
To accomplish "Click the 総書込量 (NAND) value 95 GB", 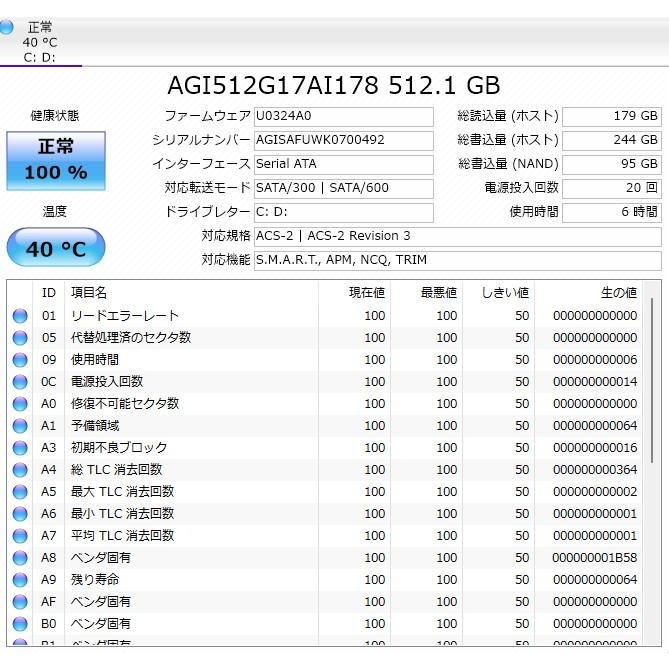I will click(612, 164).
